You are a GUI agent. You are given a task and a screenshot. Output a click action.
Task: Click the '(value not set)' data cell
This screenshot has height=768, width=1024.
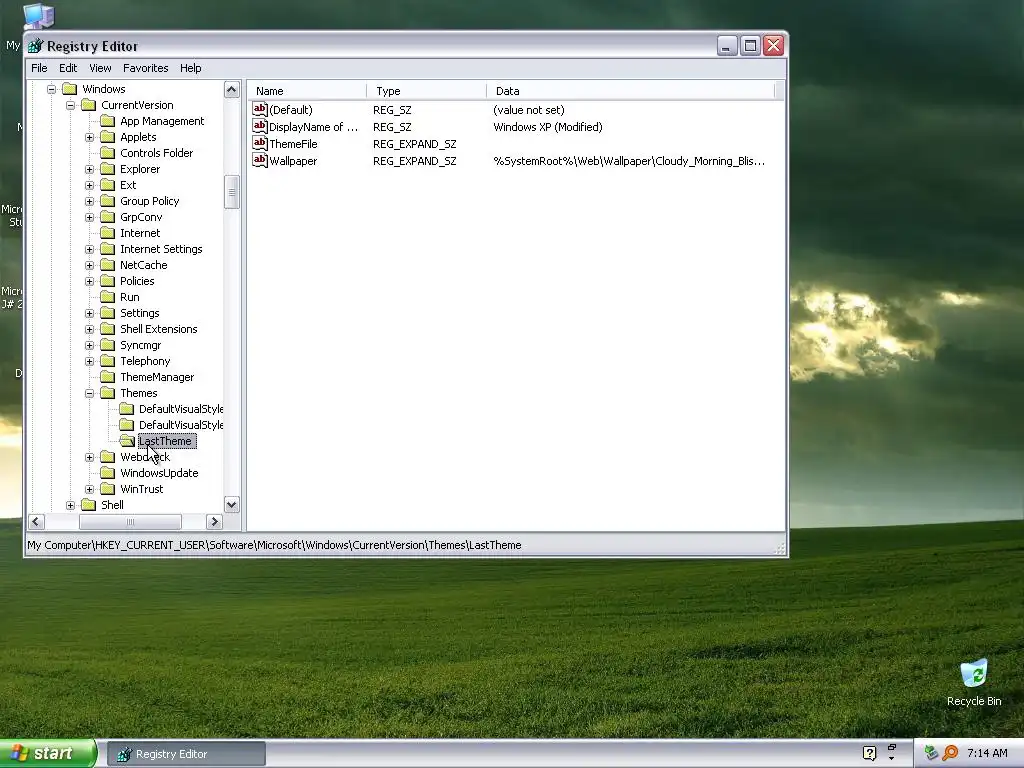point(529,110)
